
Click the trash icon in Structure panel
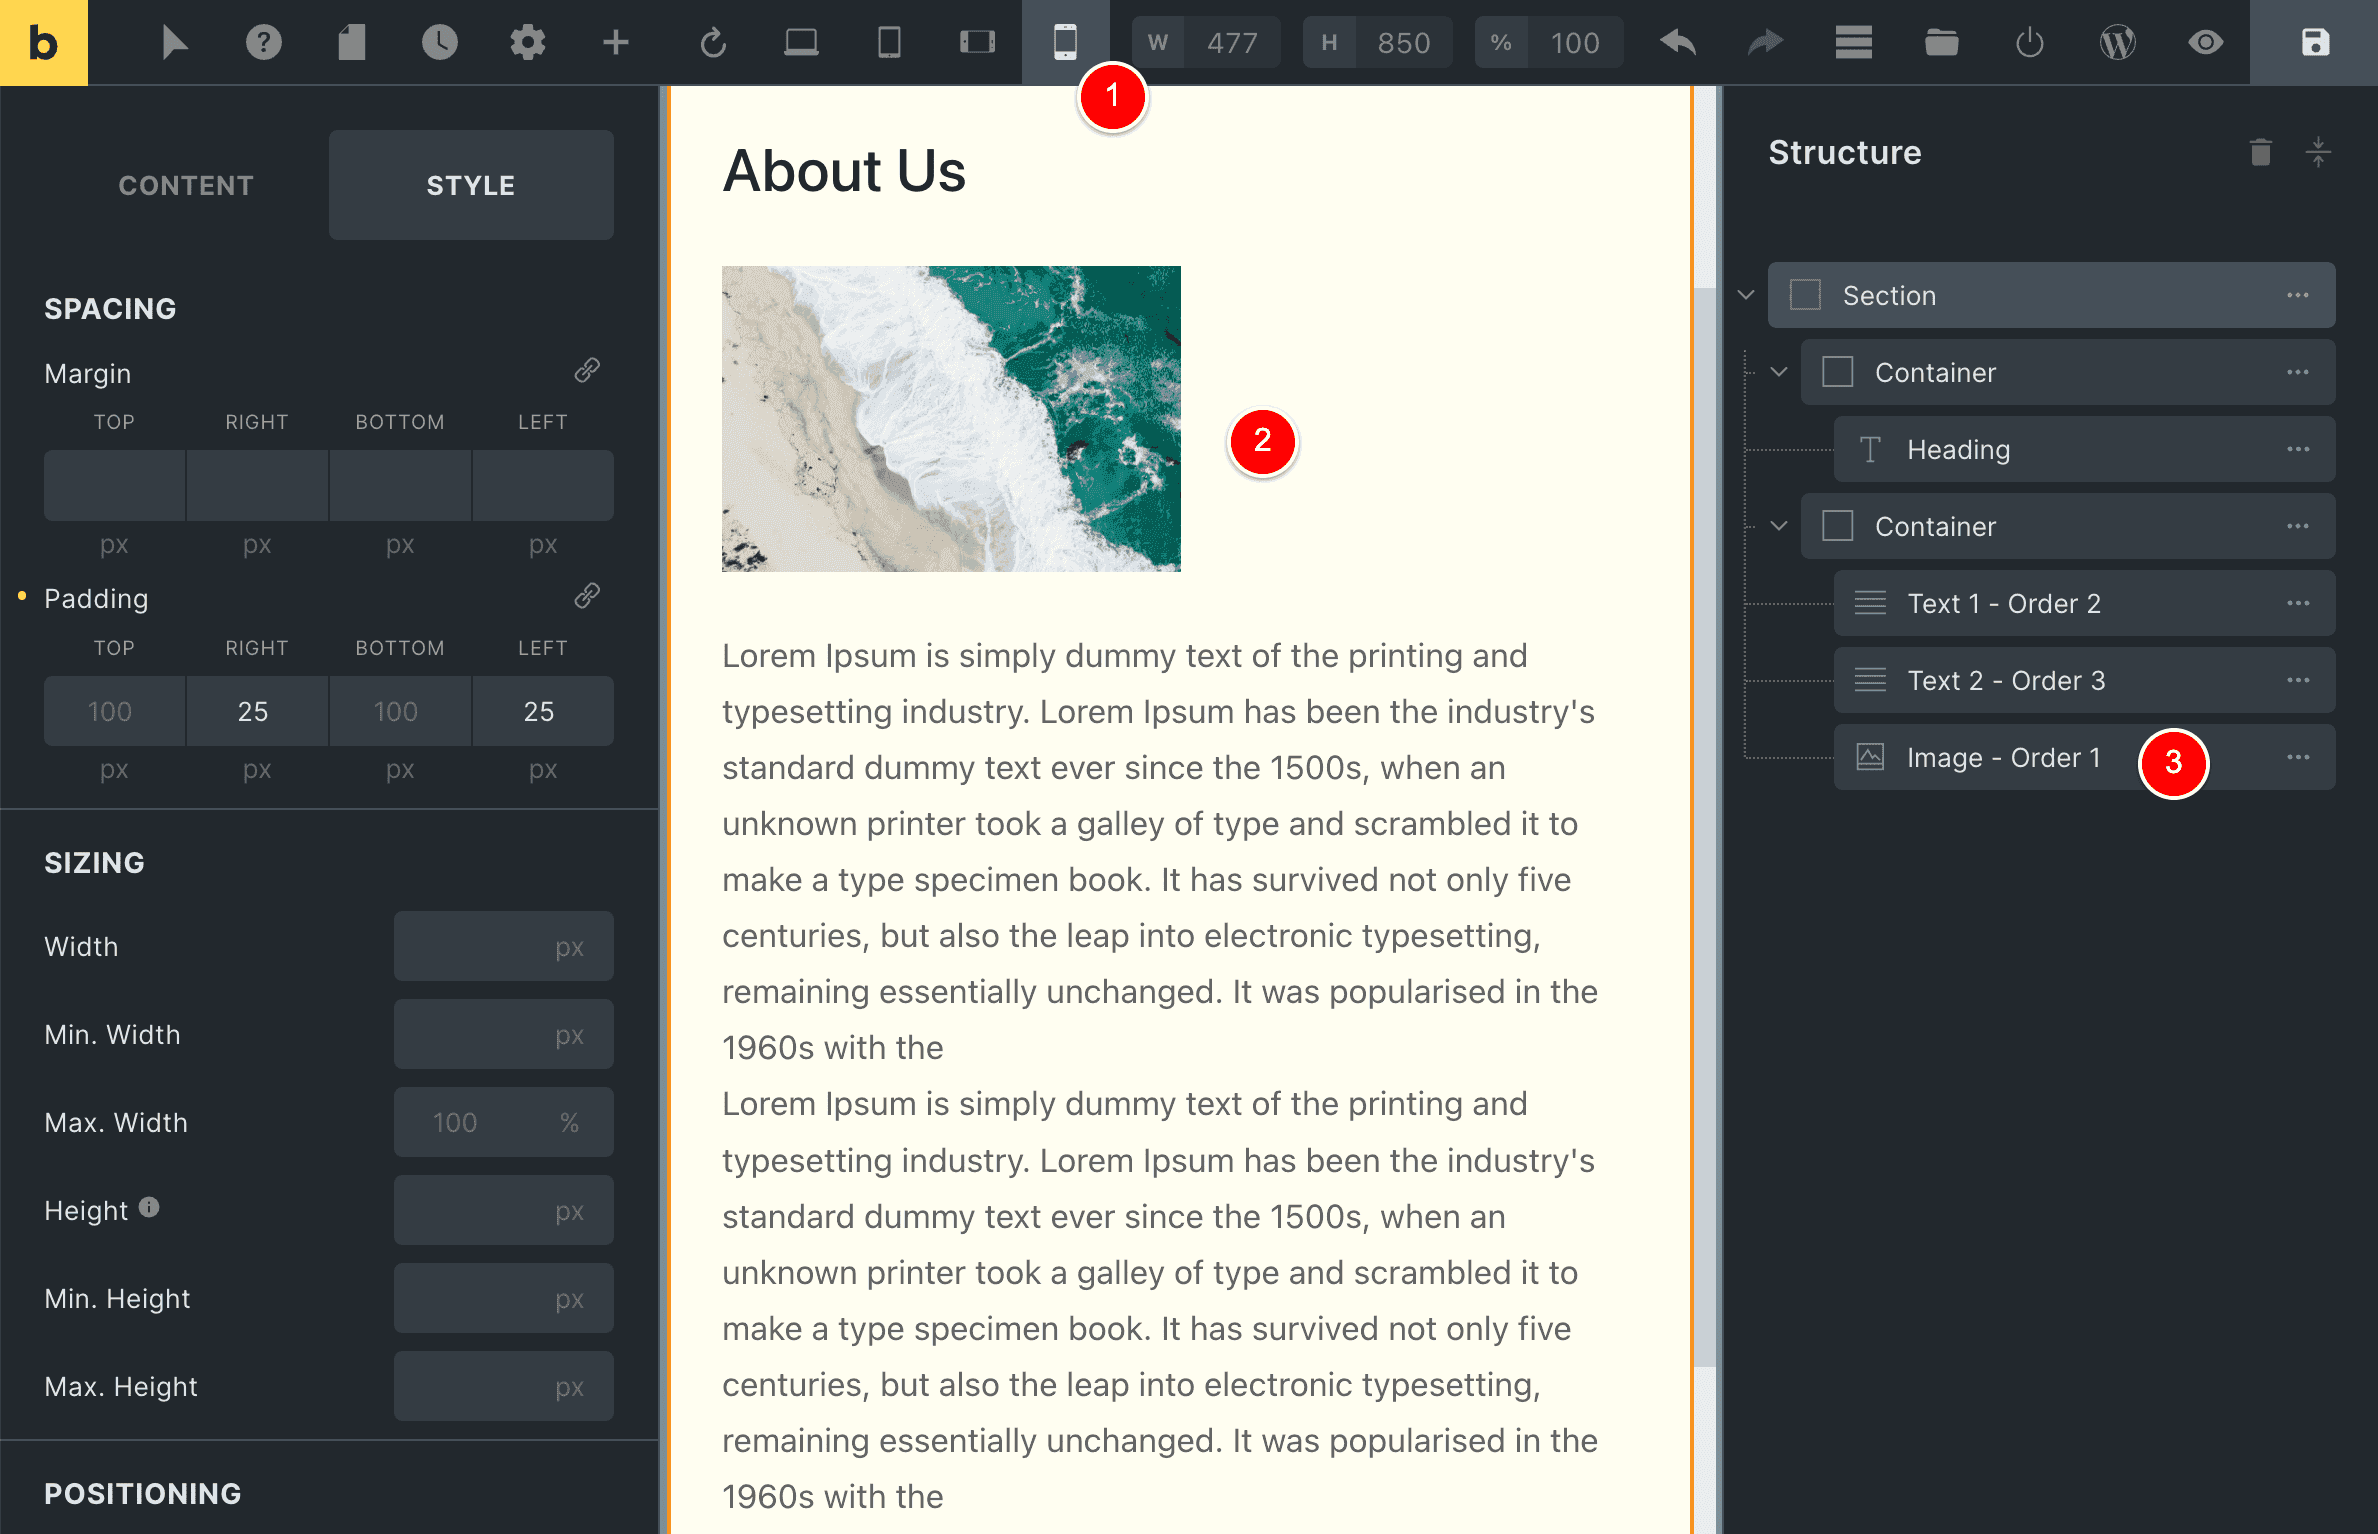coord(2260,152)
